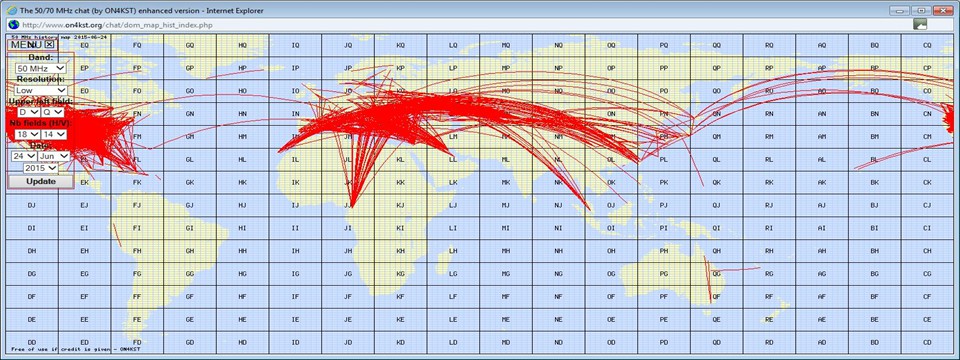Screen dimensions: 960x360
Task: Close the MENU panel with its X icon
Action: tap(50, 45)
